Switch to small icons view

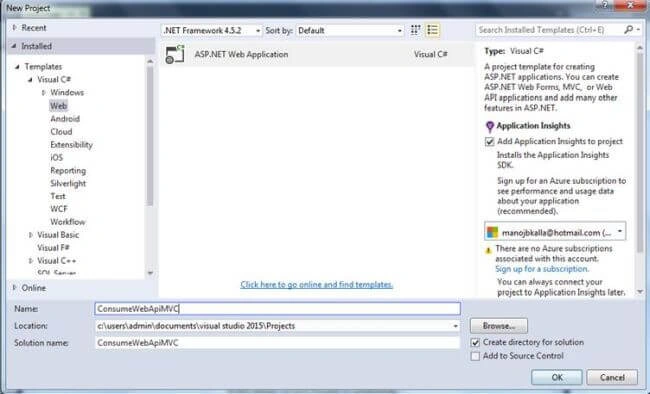[x=415, y=30]
